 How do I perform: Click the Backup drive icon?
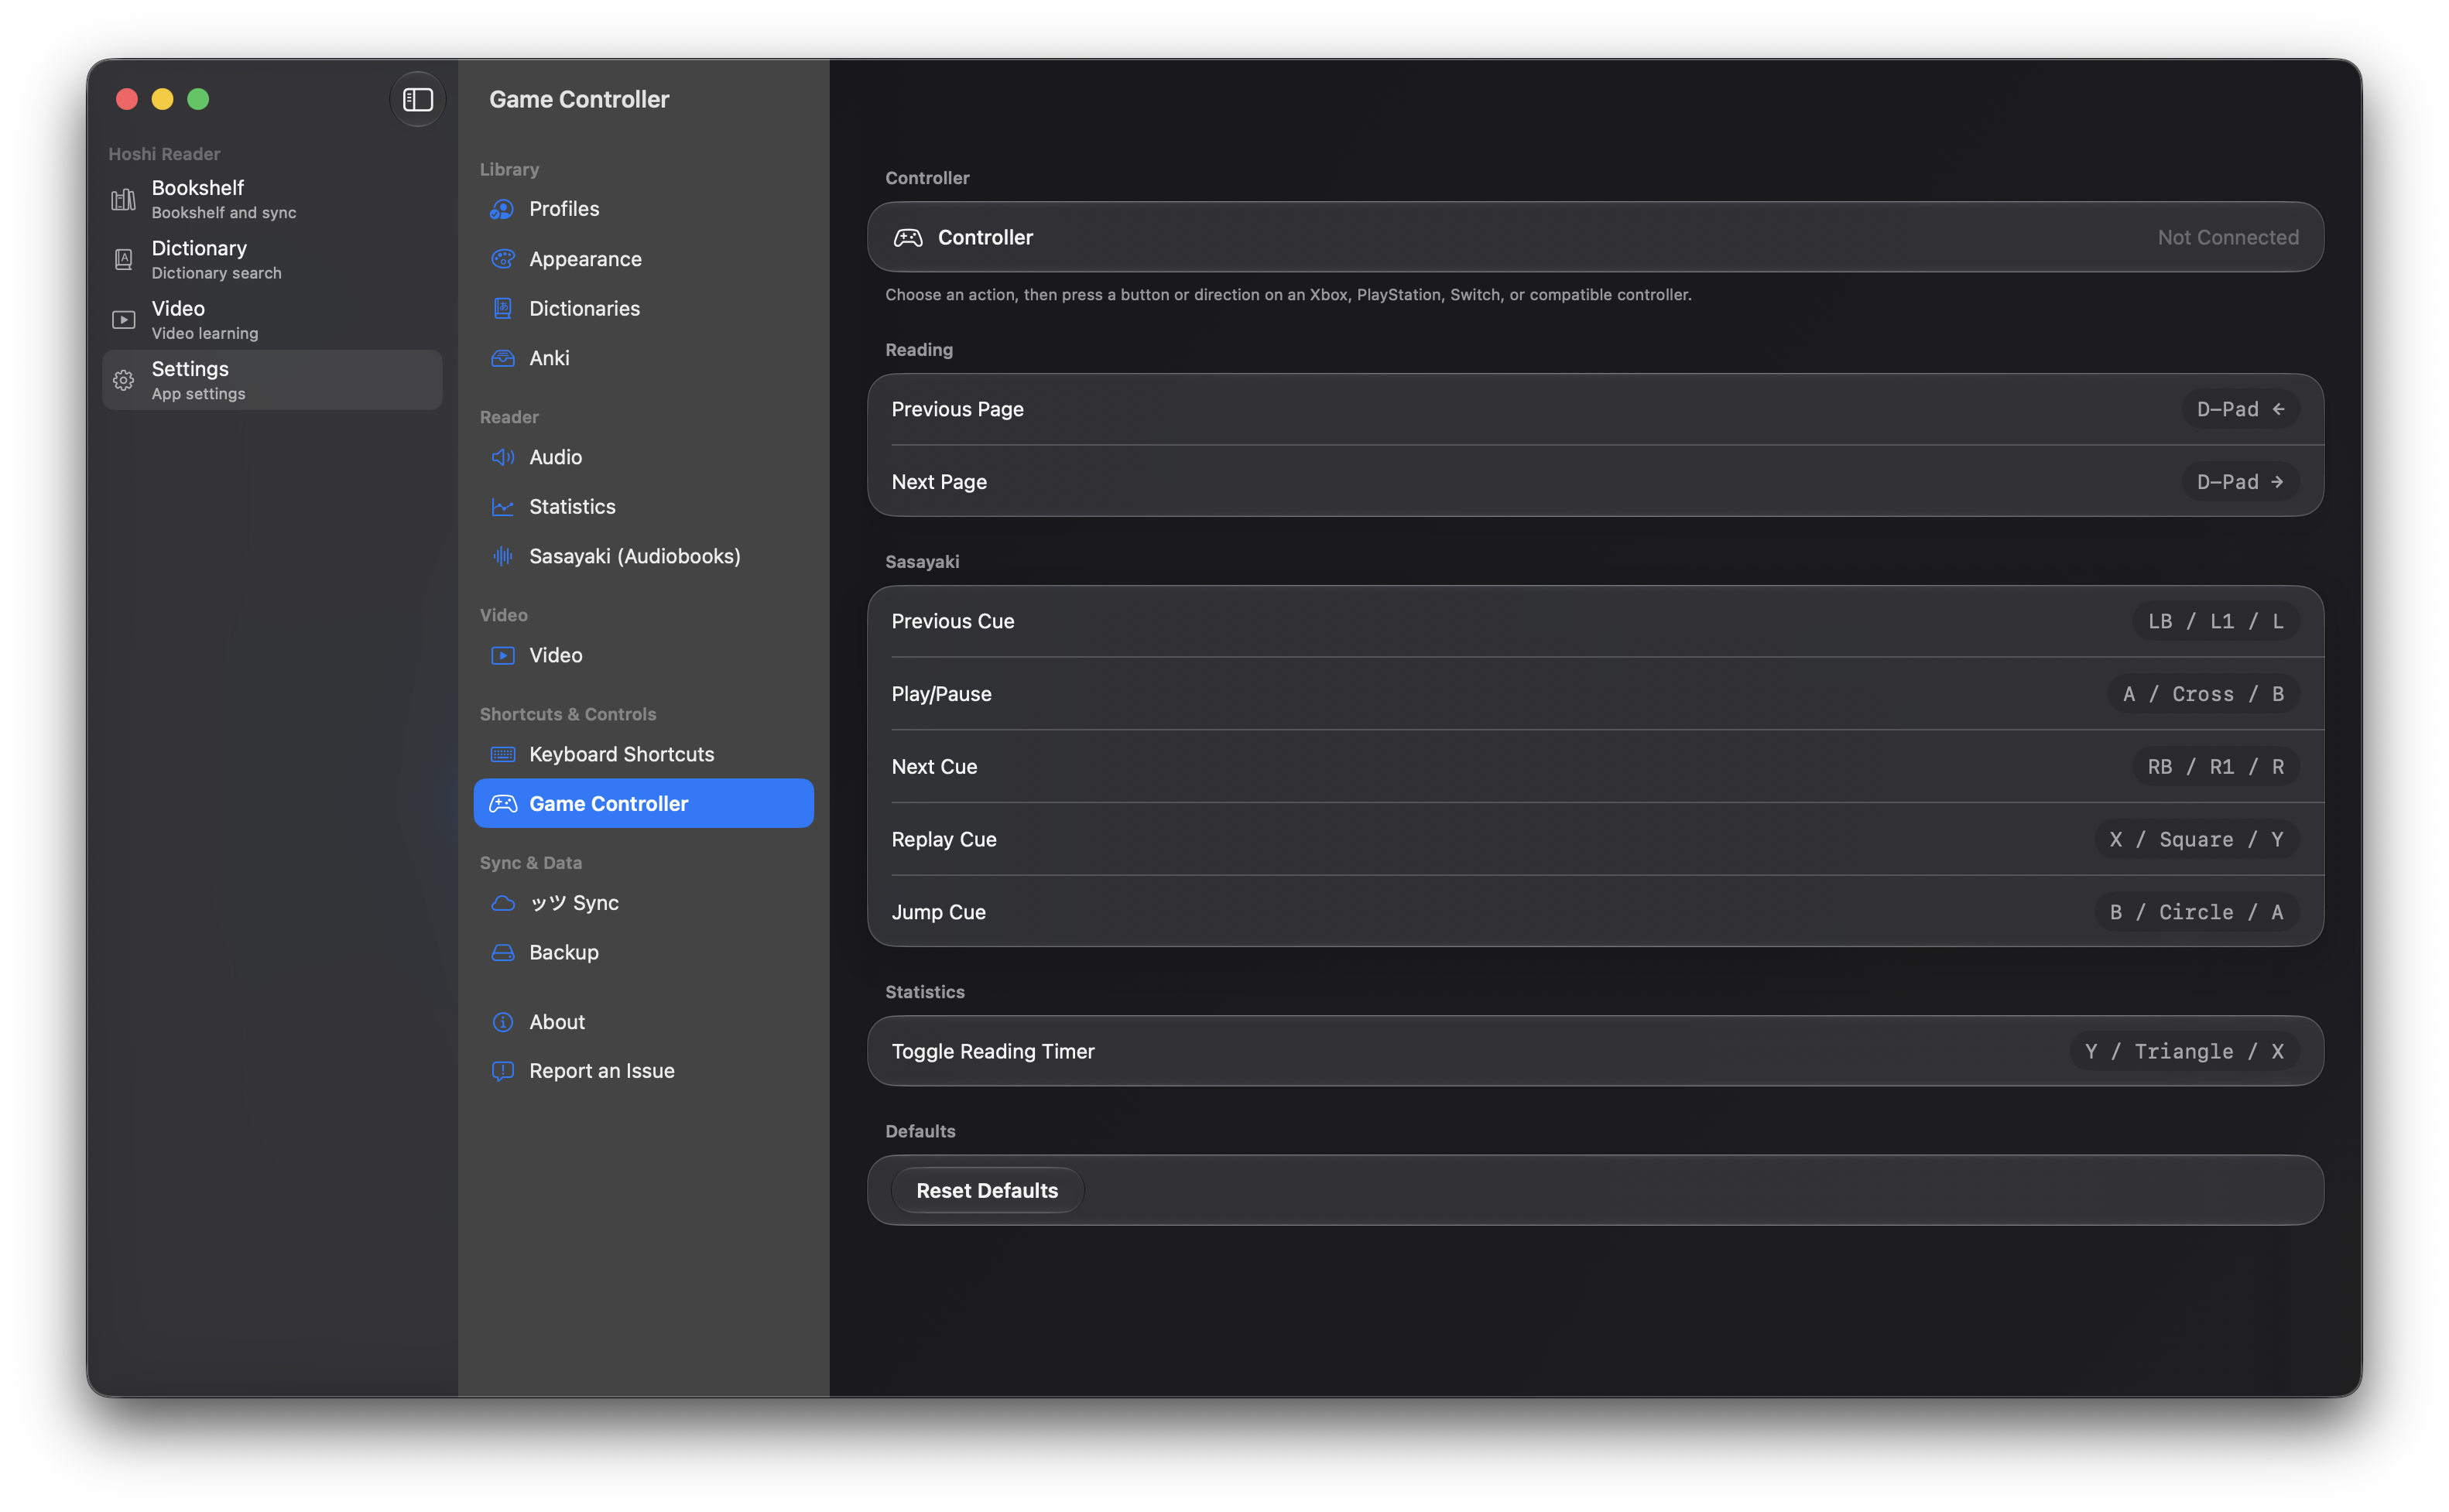pos(503,952)
